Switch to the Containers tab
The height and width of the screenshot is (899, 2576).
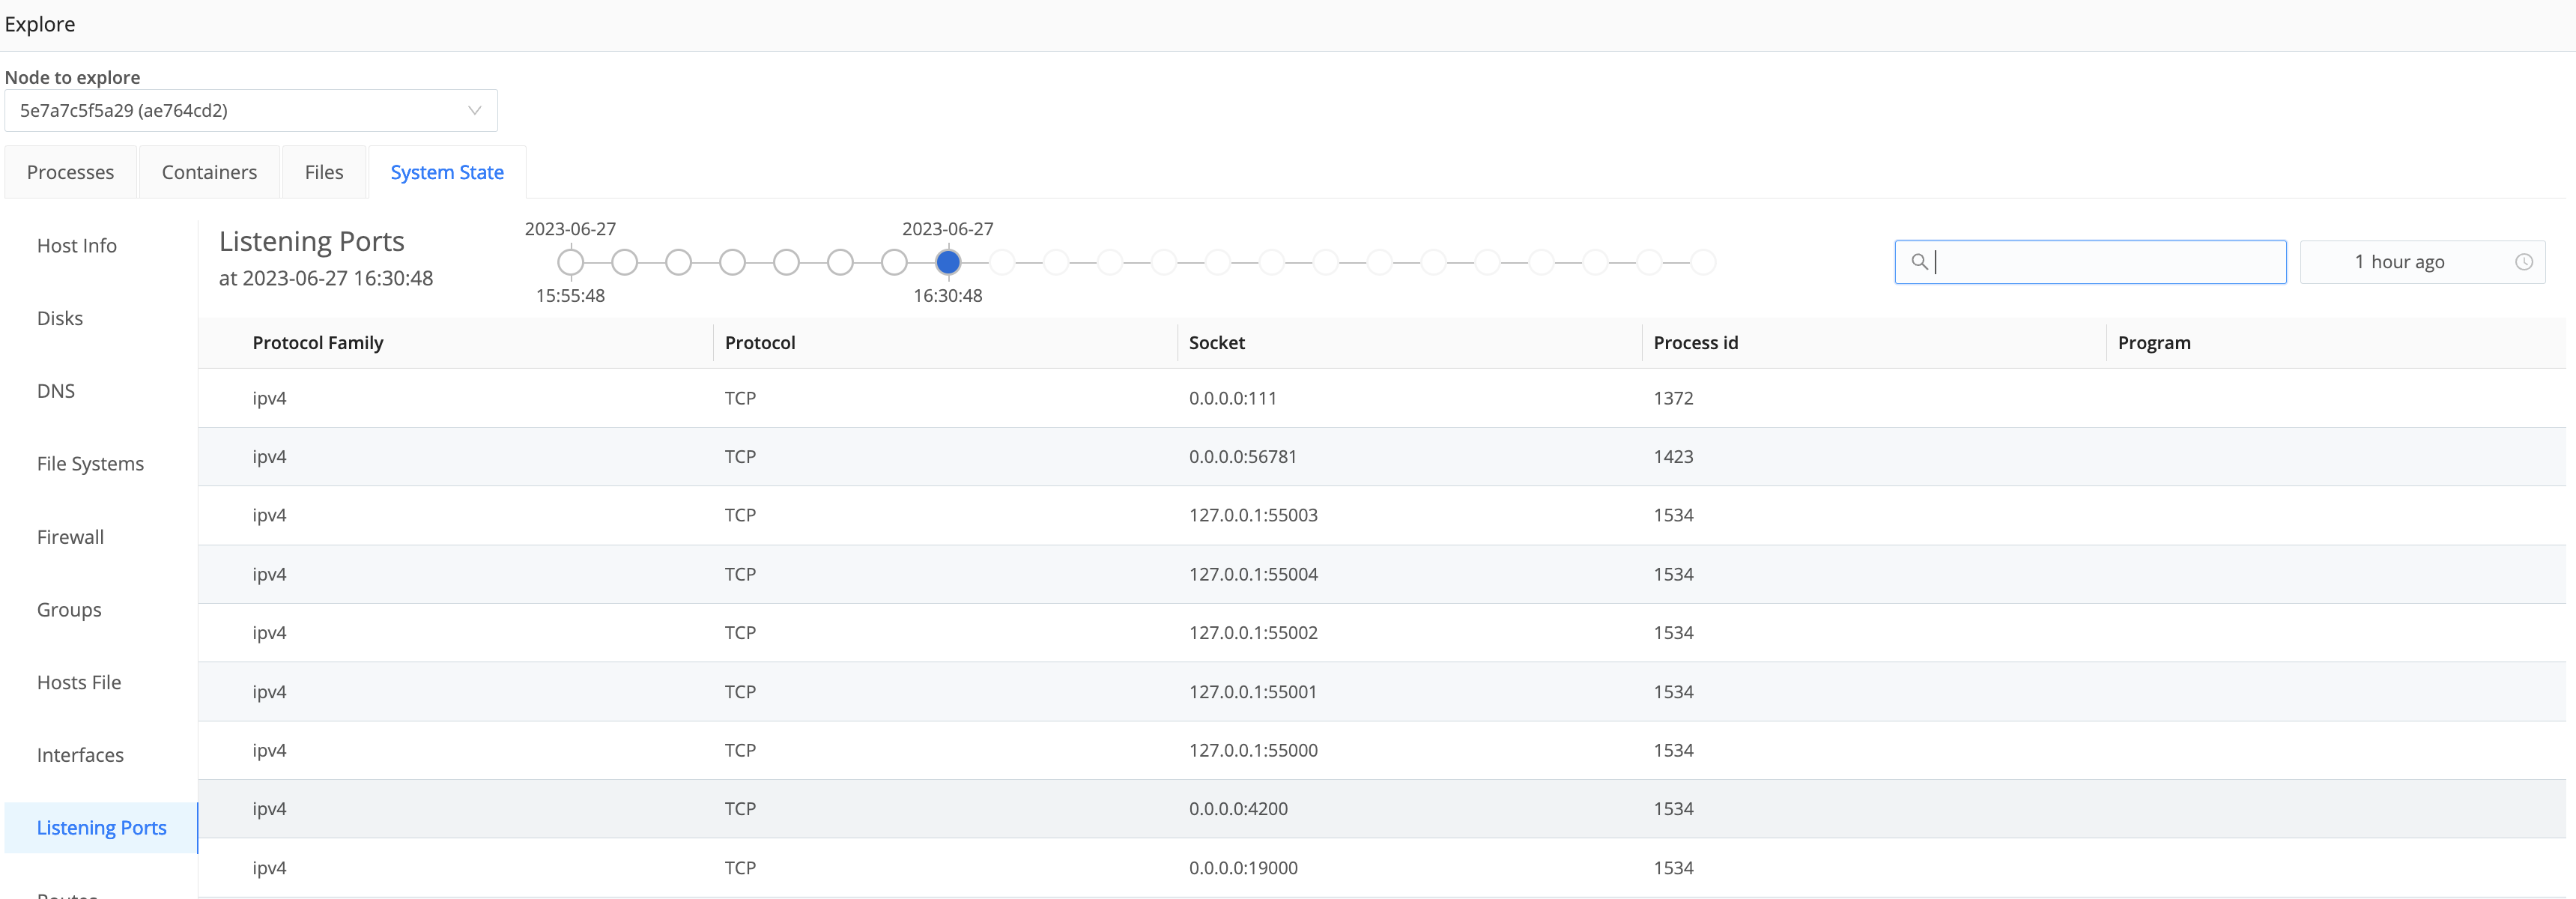click(x=209, y=172)
